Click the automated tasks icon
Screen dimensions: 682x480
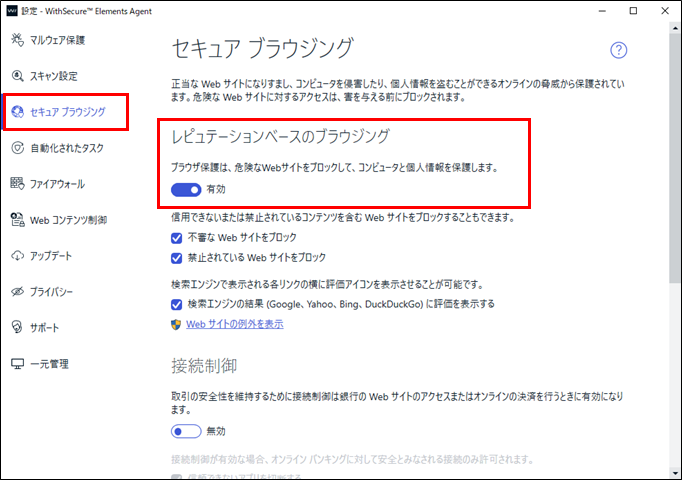coord(17,148)
